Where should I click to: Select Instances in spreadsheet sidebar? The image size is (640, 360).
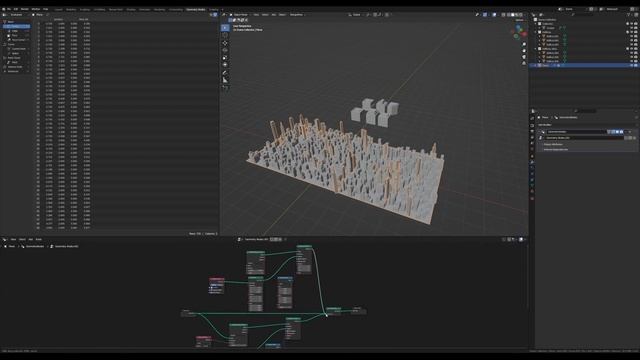[13, 71]
